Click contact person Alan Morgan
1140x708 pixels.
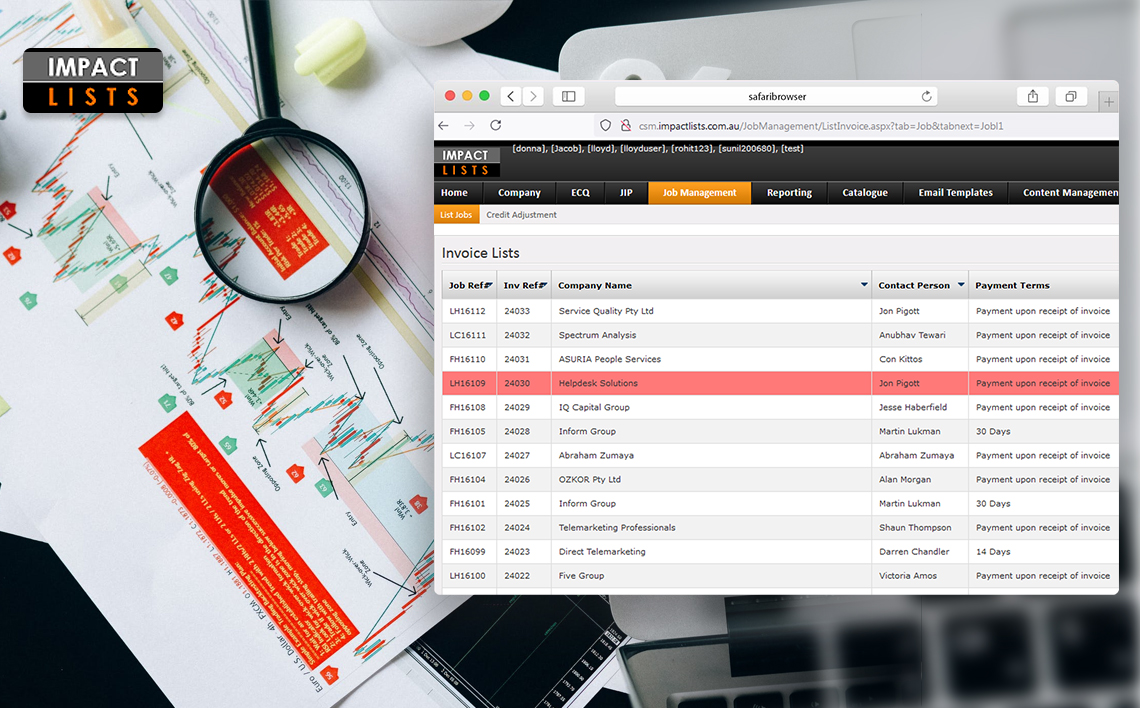coord(904,479)
